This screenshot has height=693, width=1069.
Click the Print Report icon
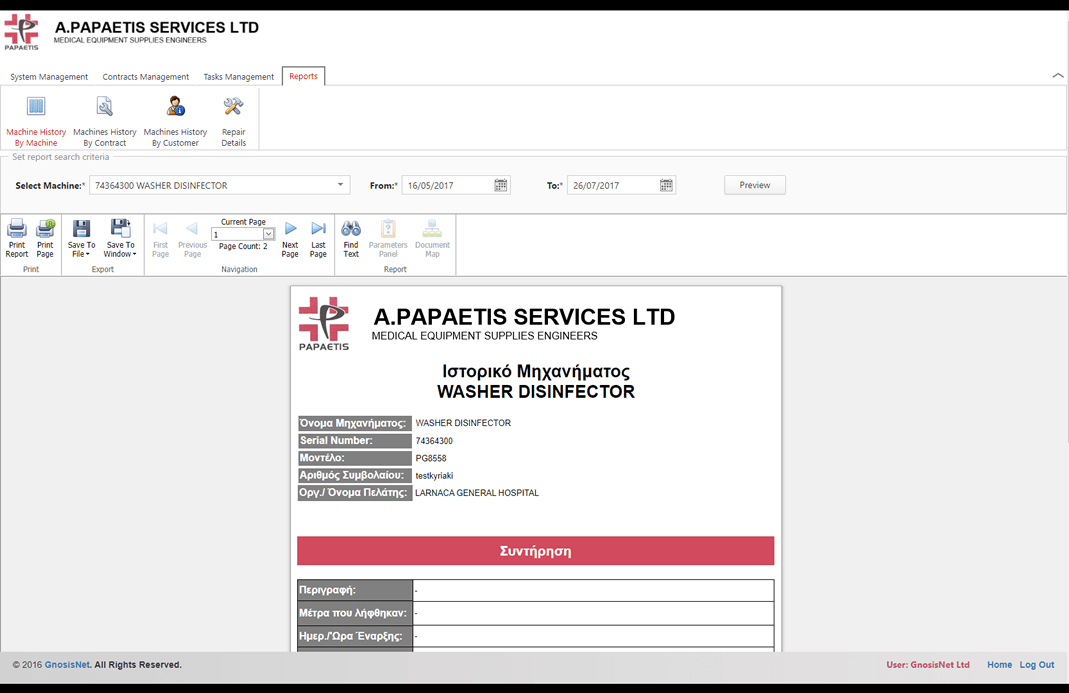[17, 238]
